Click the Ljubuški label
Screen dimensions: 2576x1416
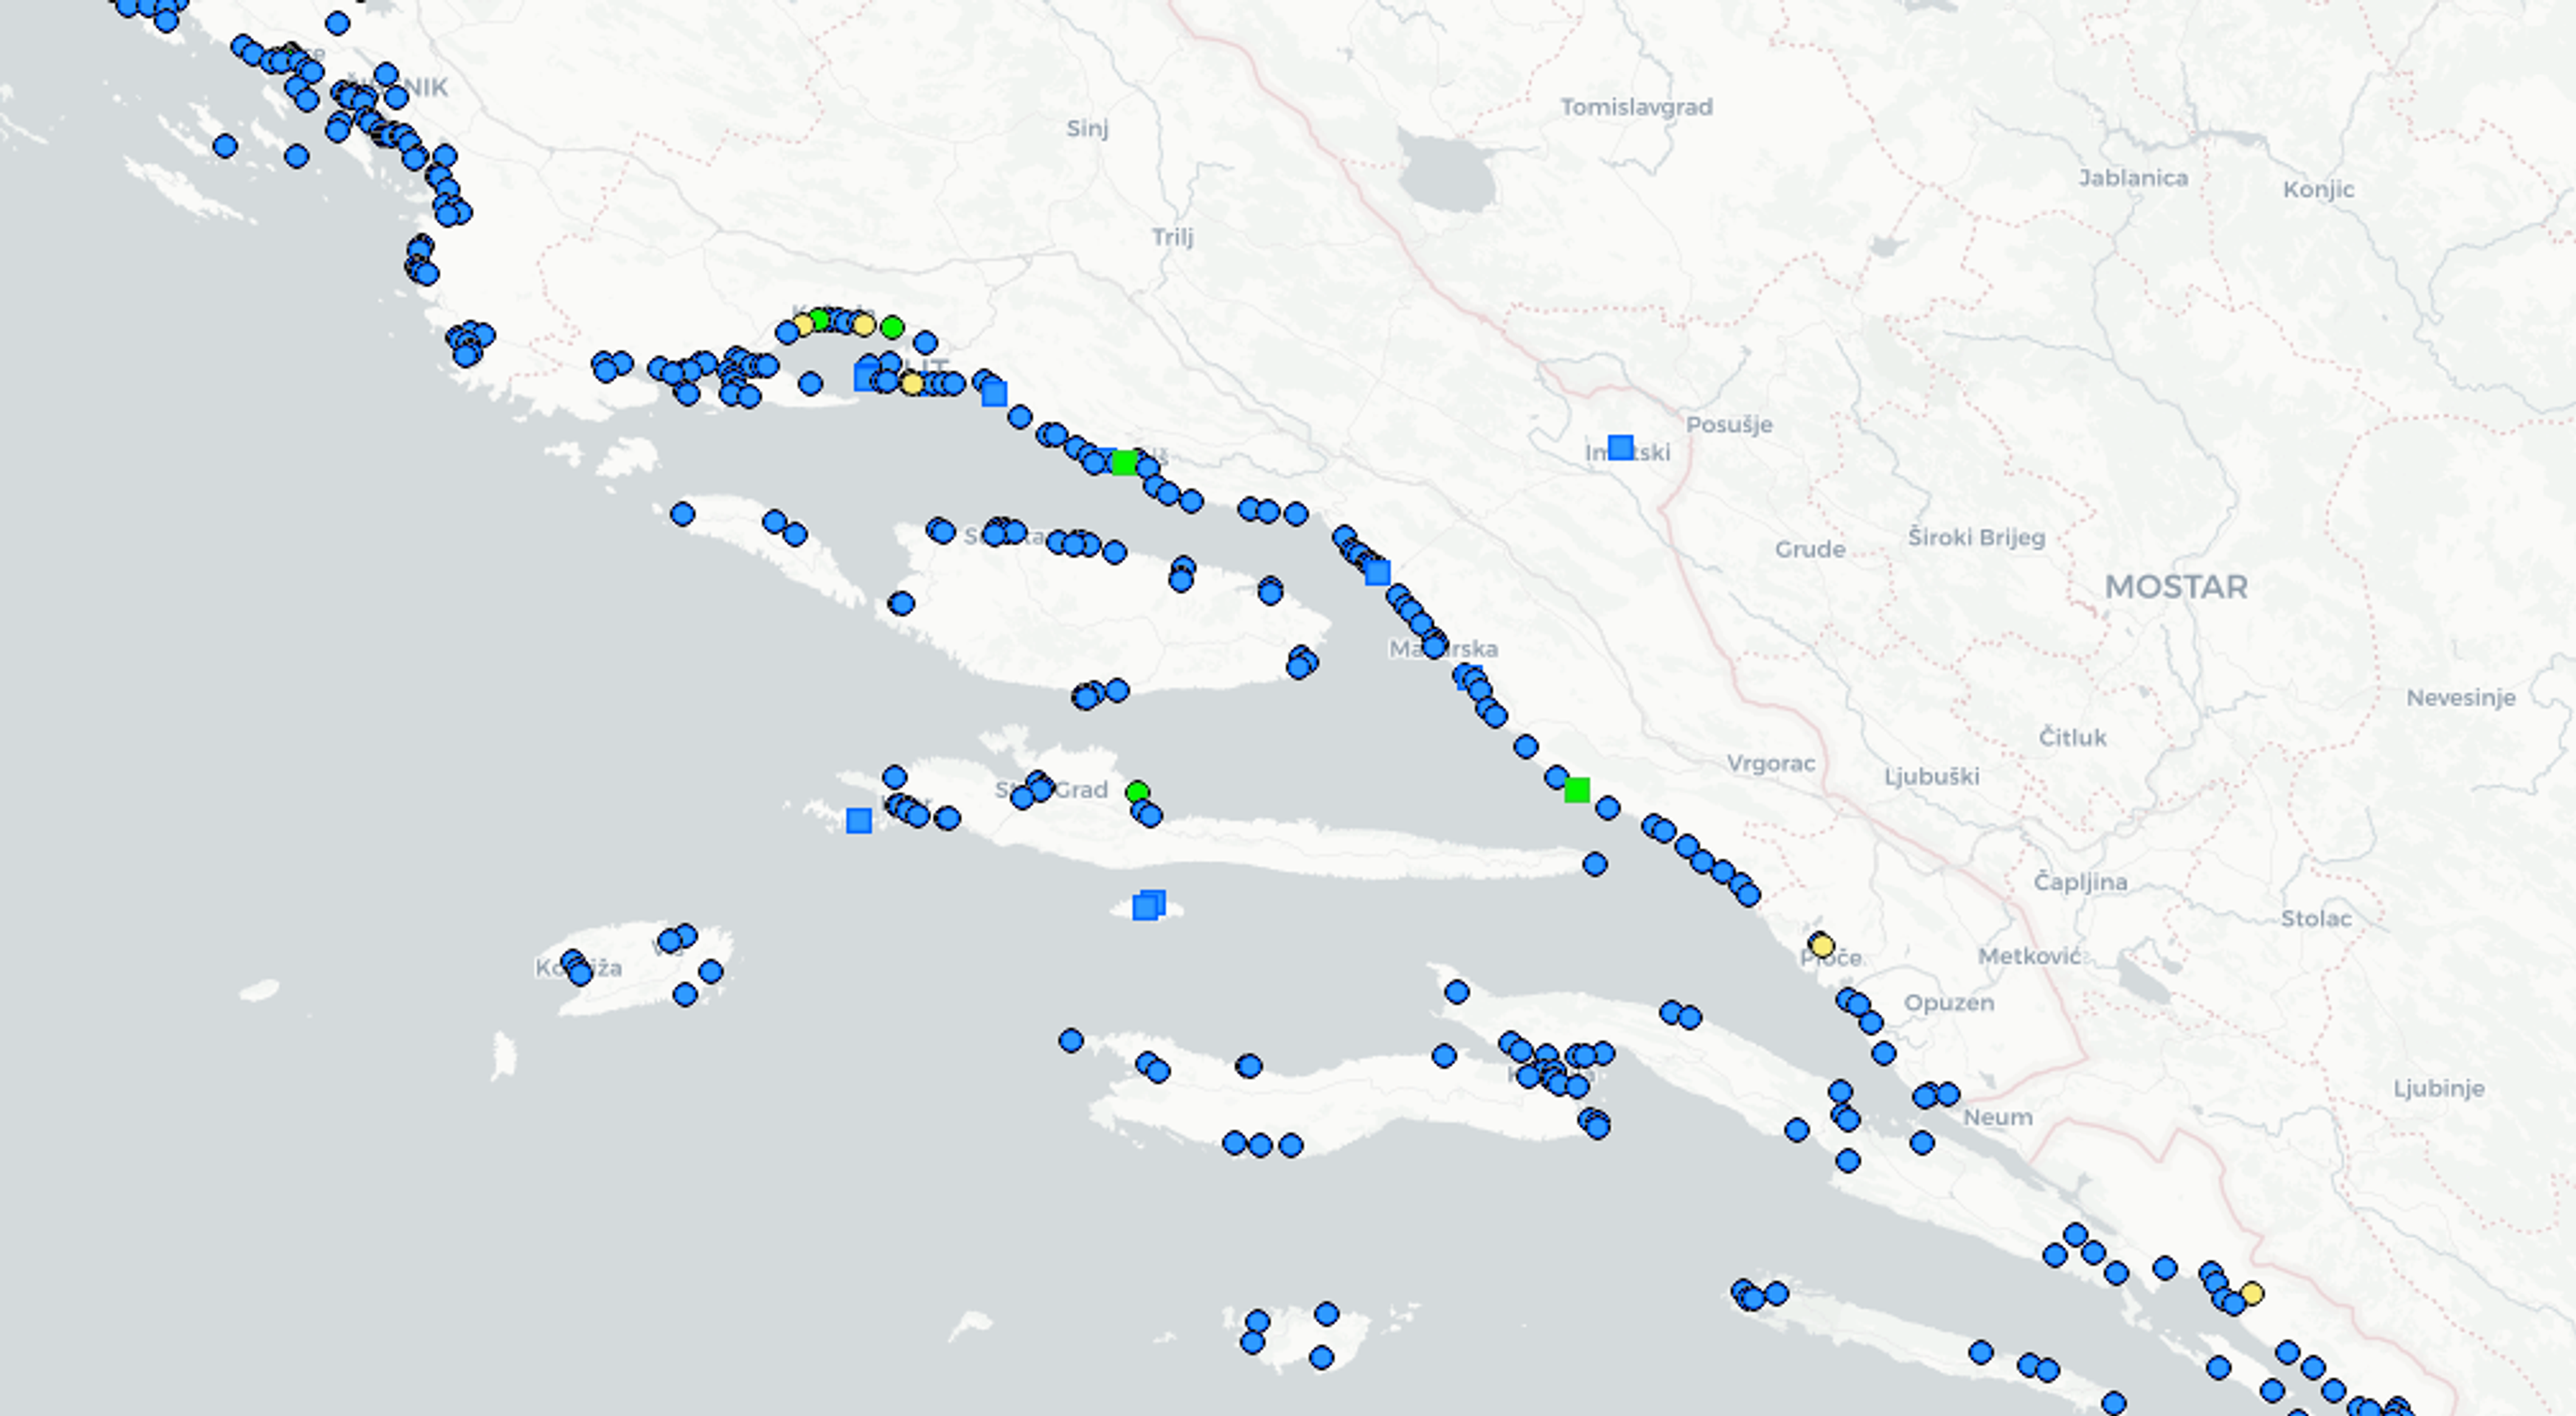pyautogui.click(x=1931, y=777)
